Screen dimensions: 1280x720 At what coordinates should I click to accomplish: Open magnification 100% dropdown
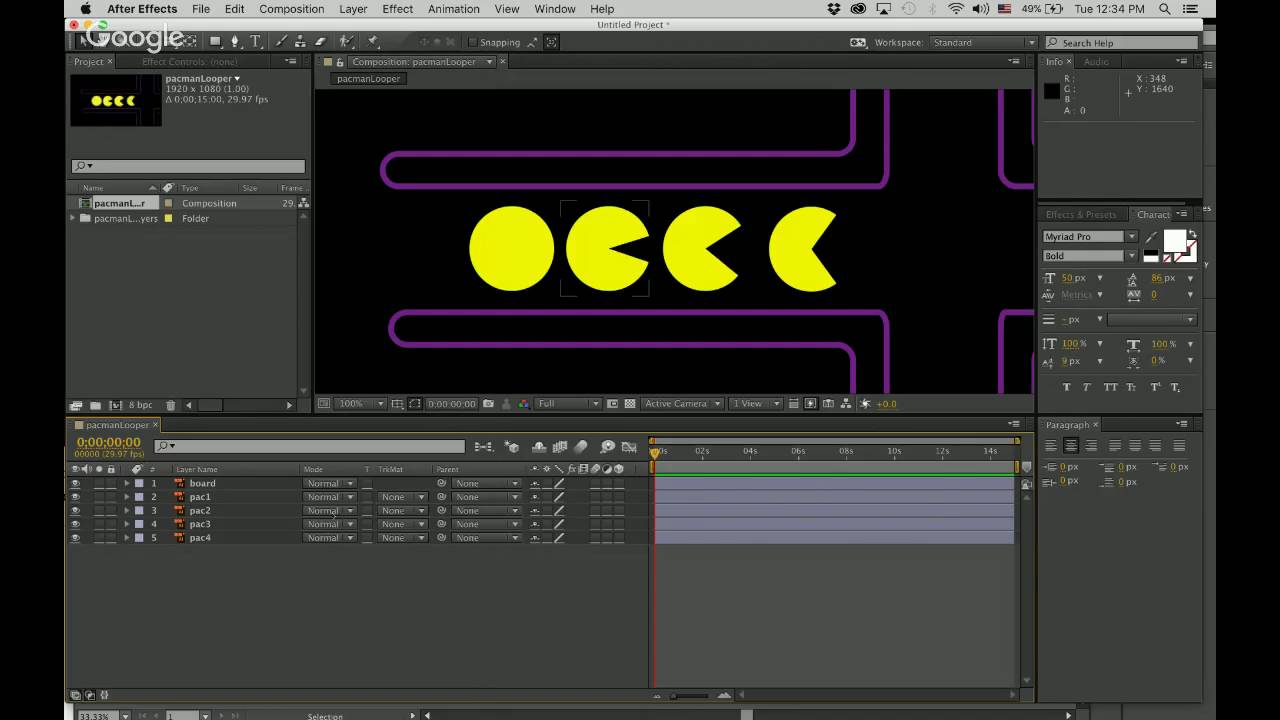(359, 404)
